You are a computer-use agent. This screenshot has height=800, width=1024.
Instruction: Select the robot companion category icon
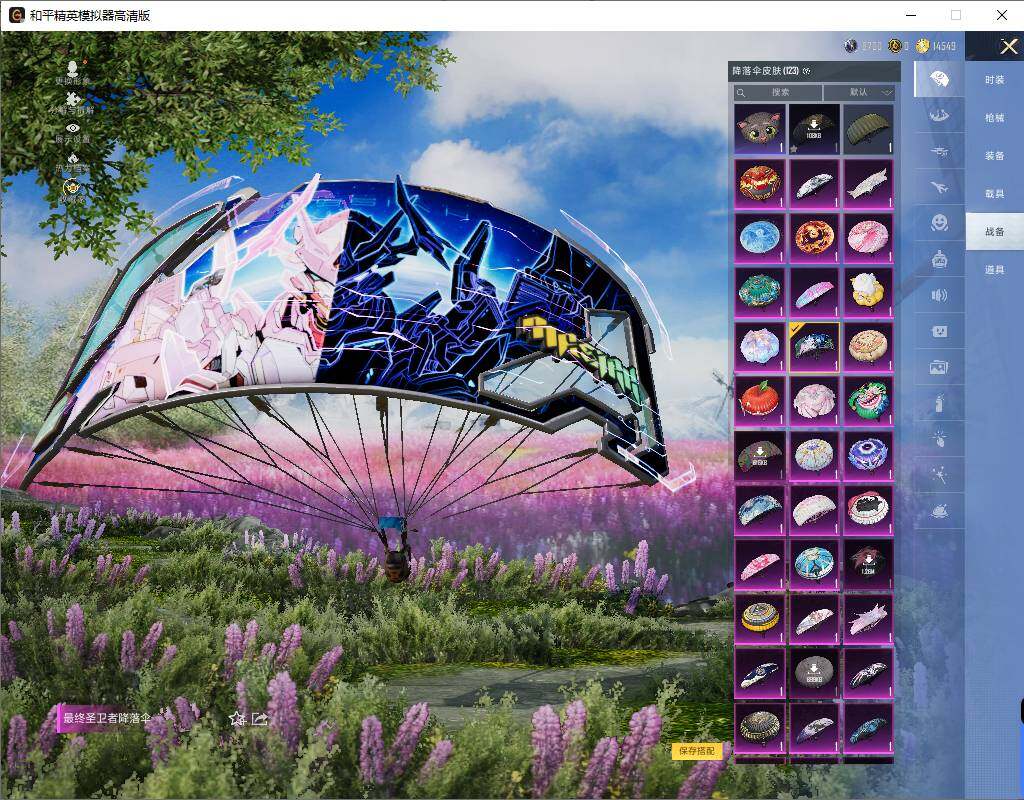pos(939,259)
